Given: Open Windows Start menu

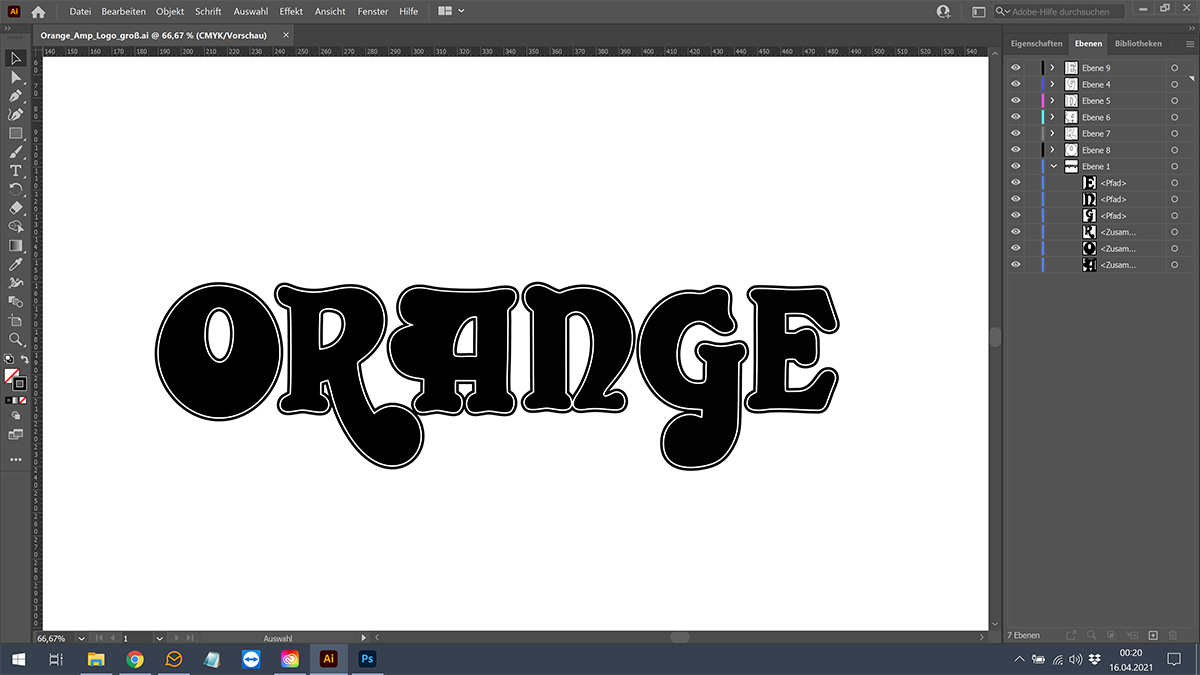Looking at the screenshot, I should coord(18,659).
